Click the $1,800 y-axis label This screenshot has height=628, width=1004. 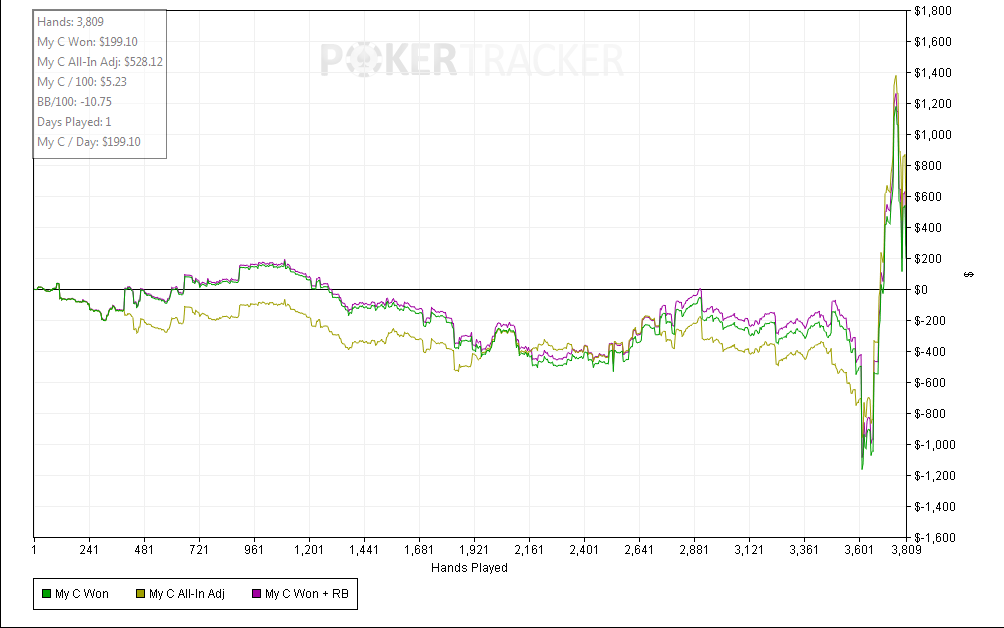(933, 11)
